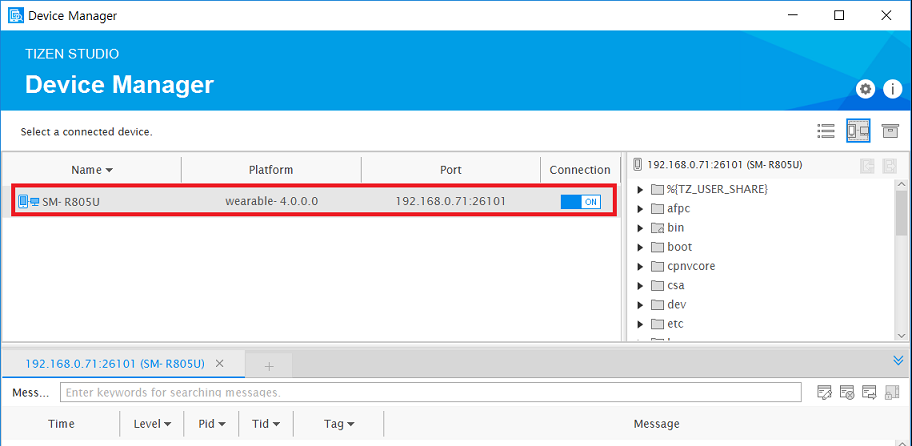Image resolution: width=912 pixels, height=446 pixels.
Task: Open the Tag filter dropdown
Action: coord(339,424)
